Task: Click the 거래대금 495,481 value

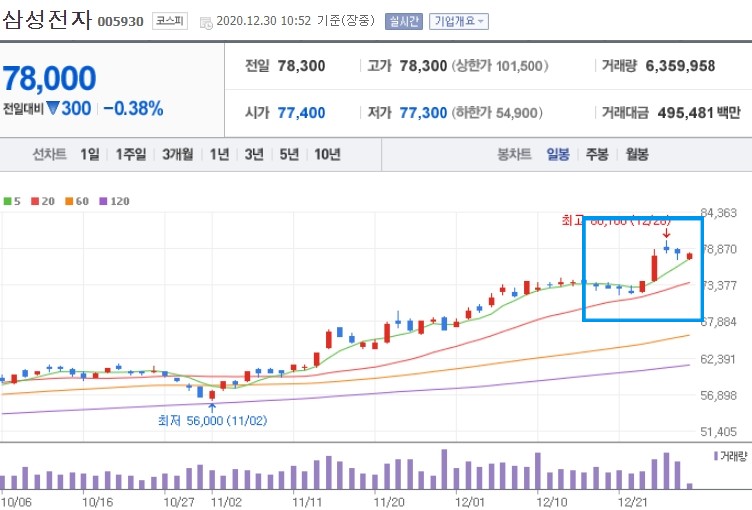Action: [685, 113]
